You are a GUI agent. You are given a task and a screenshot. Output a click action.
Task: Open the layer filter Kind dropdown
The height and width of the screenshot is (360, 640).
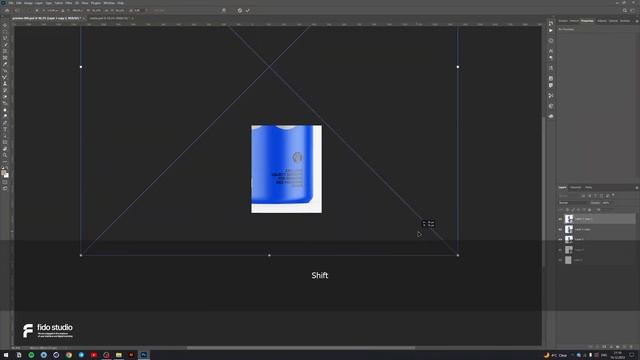[x=569, y=196]
